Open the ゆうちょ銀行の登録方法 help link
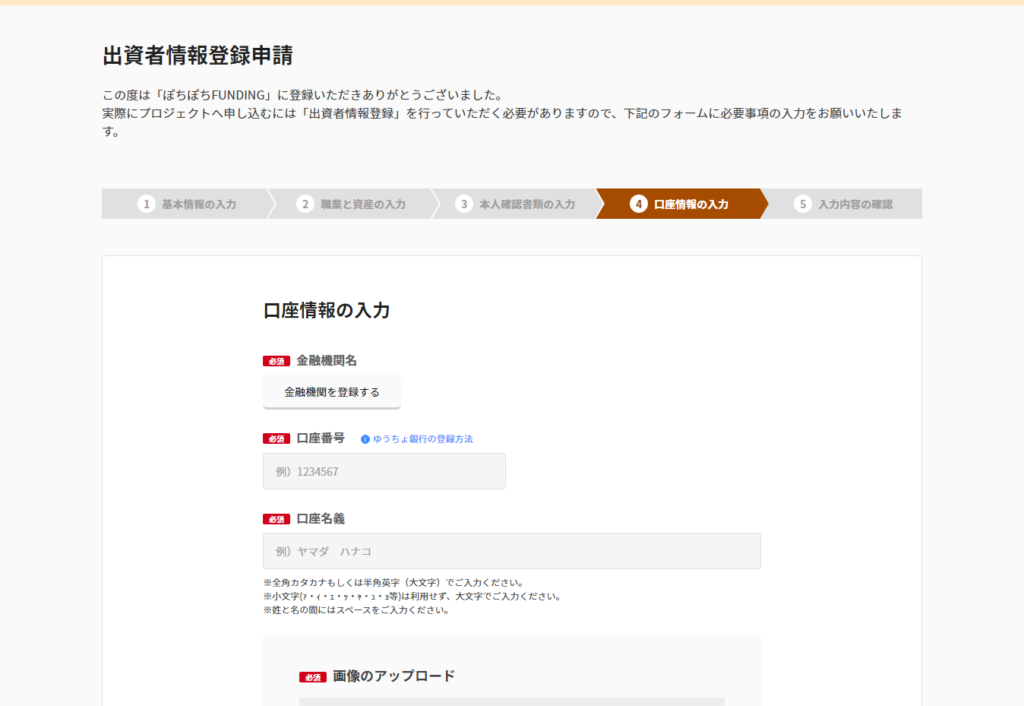 coord(422,439)
